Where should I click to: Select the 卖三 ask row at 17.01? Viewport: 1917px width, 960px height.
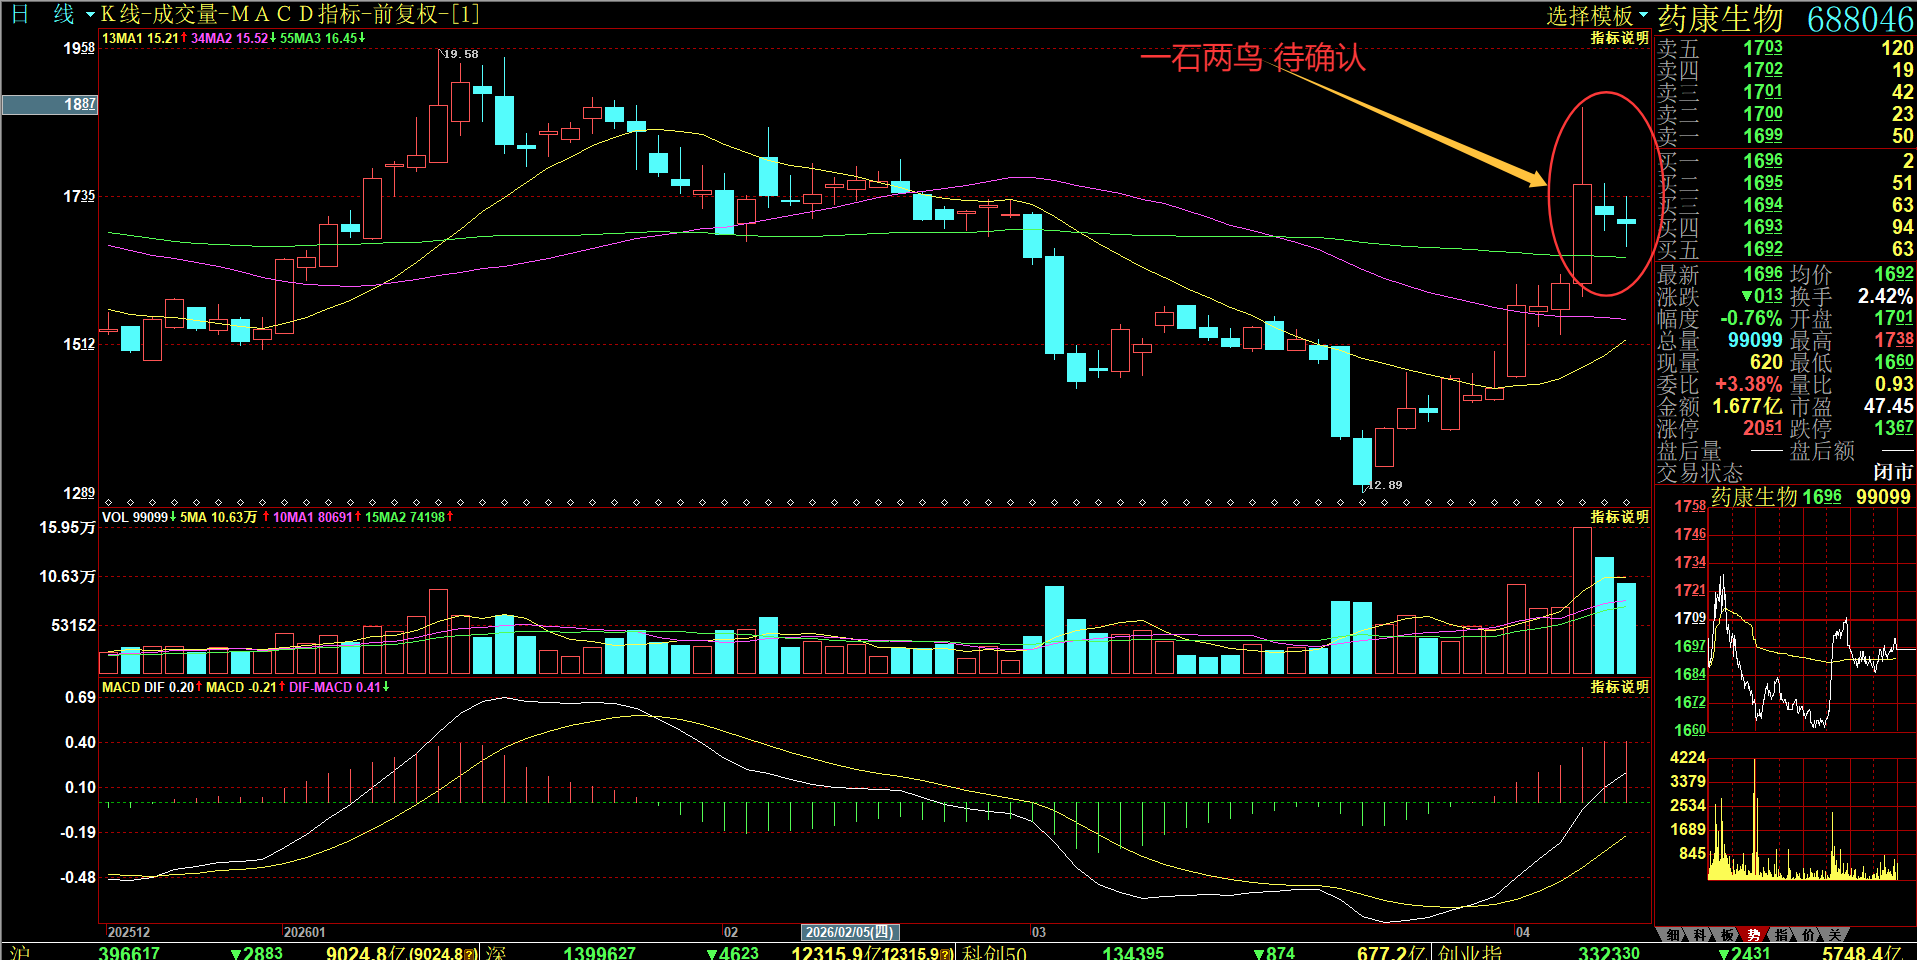point(1785,92)
